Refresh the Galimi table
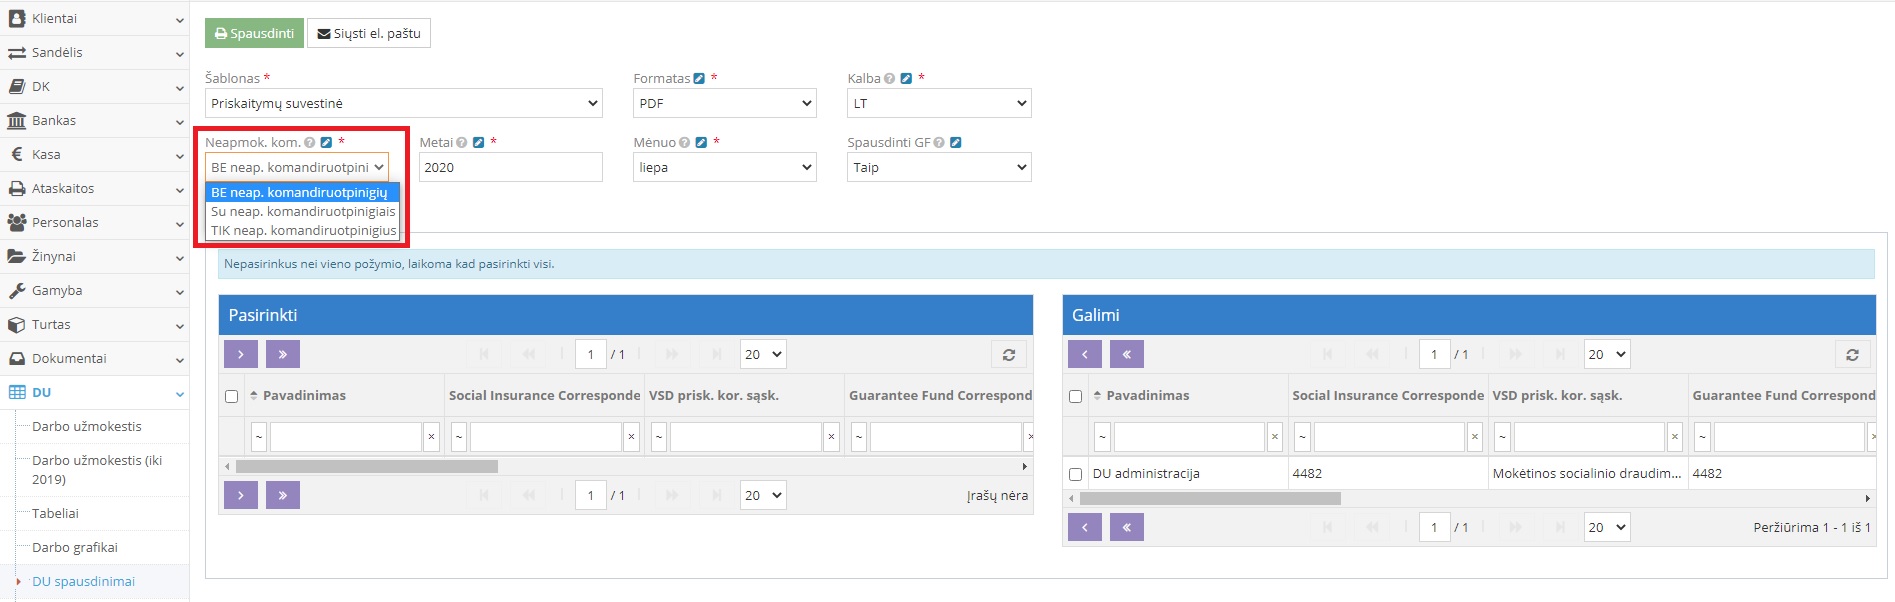Viewport: 1895px width, 602px height. click(1852, 355)
